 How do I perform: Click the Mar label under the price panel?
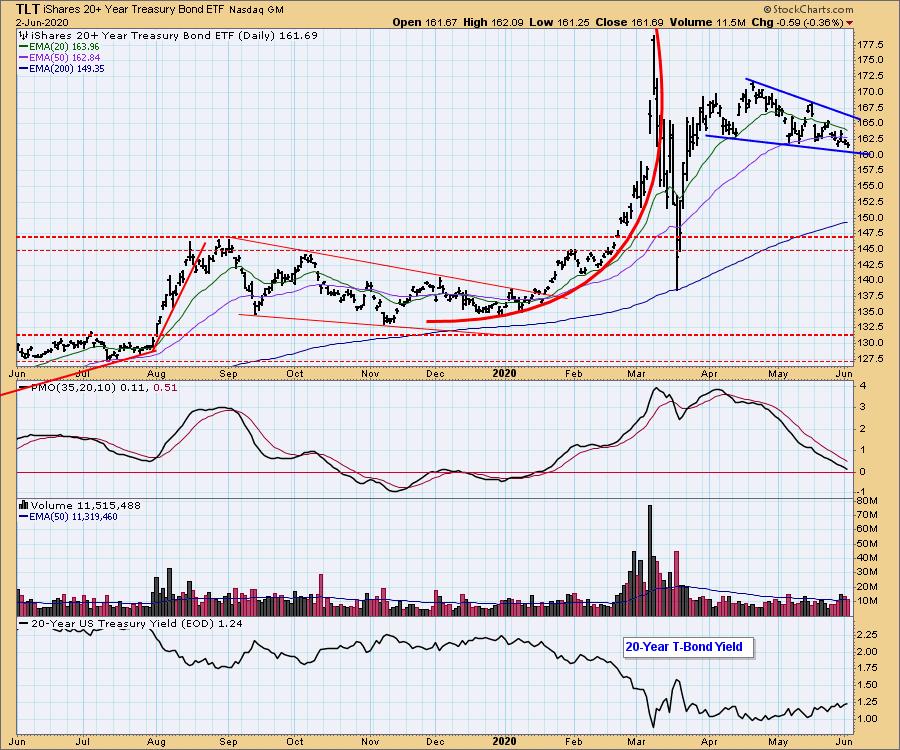tap(637, 374)
